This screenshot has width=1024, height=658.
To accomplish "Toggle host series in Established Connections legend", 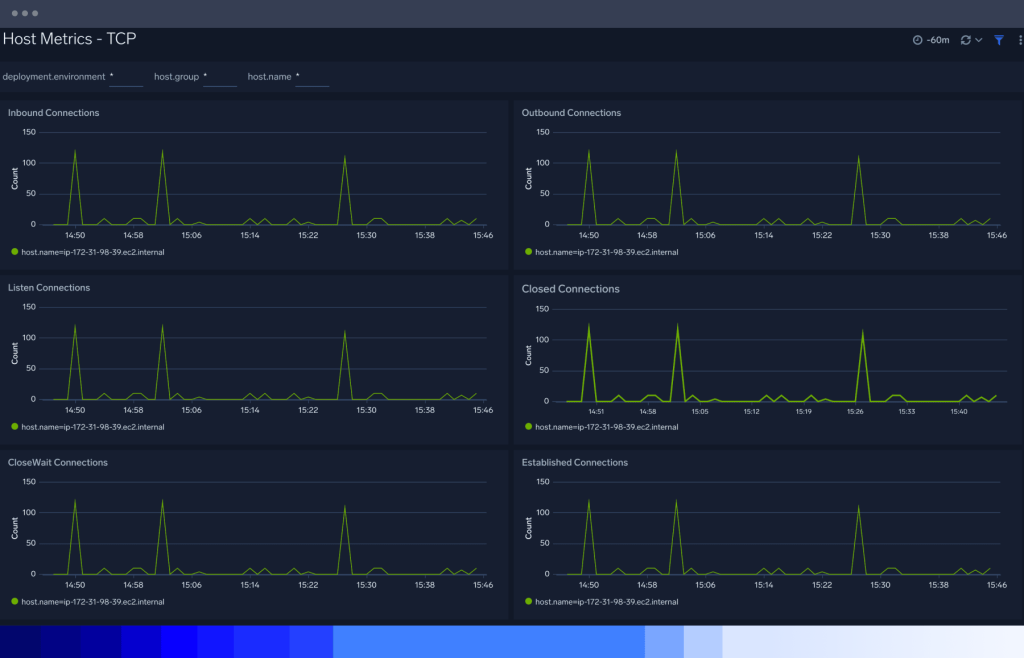I will point(607,602).
